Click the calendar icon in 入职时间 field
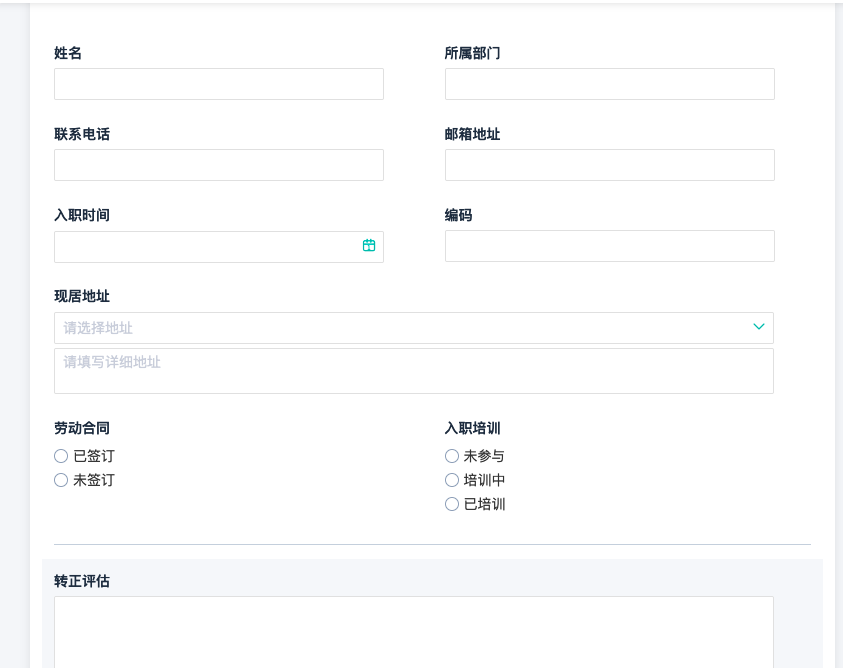Viewport: 843px width, 668px height. coord(369,246)
